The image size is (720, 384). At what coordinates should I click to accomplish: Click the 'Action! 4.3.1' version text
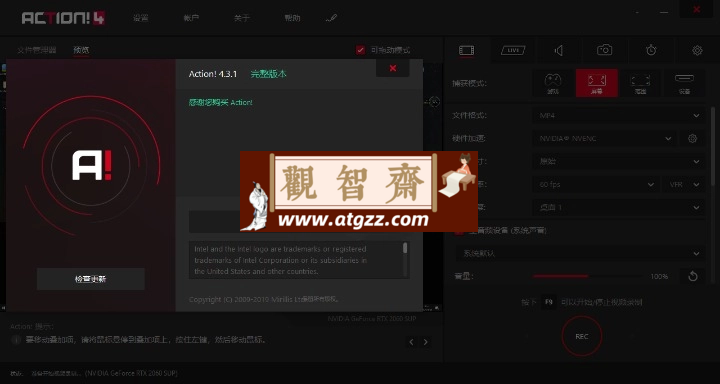(213, 74)
